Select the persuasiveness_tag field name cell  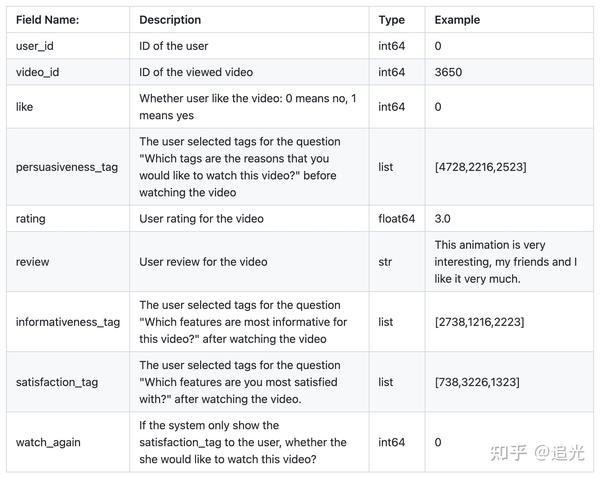(x=66, y=167)
